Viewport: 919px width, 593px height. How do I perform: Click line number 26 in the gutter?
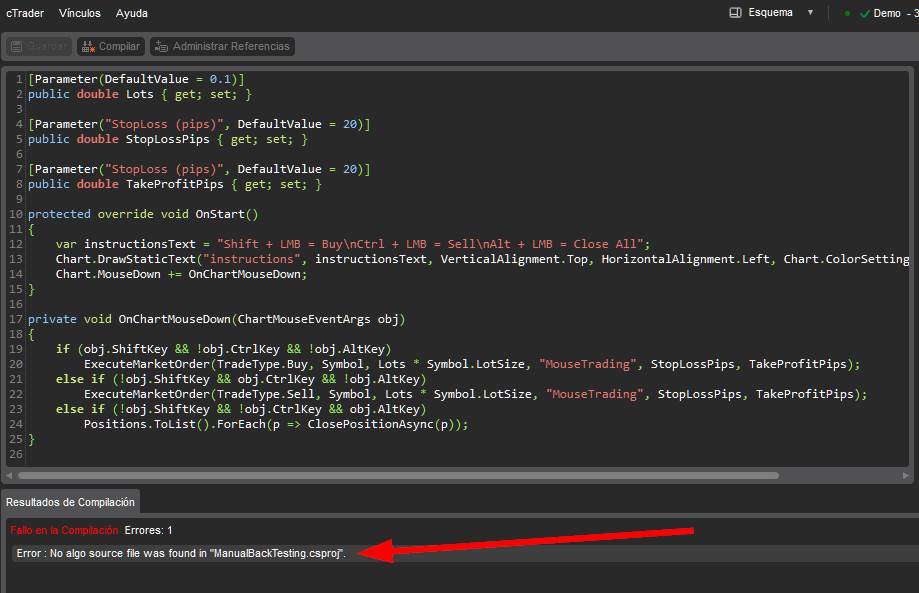pos(16,454)
